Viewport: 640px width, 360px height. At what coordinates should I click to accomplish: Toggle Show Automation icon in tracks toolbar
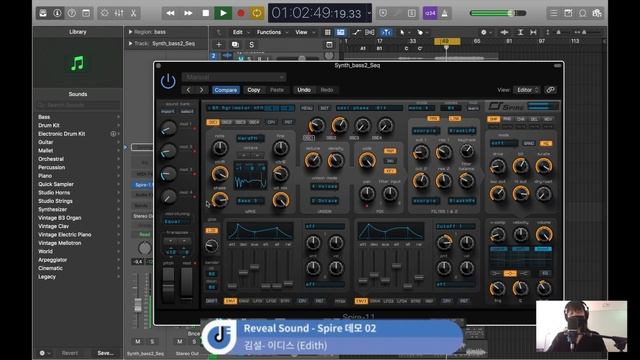click(356, 32)
